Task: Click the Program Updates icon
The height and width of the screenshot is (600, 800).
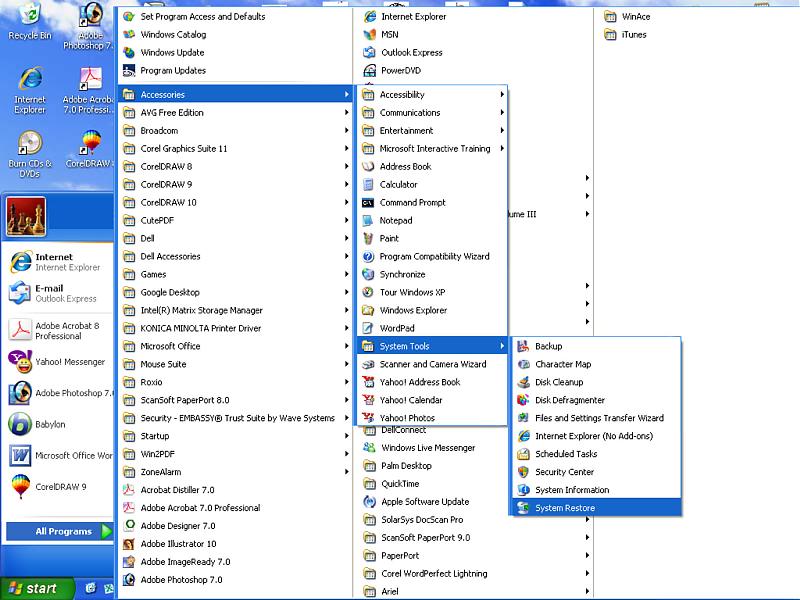Action: click(129, 70)
